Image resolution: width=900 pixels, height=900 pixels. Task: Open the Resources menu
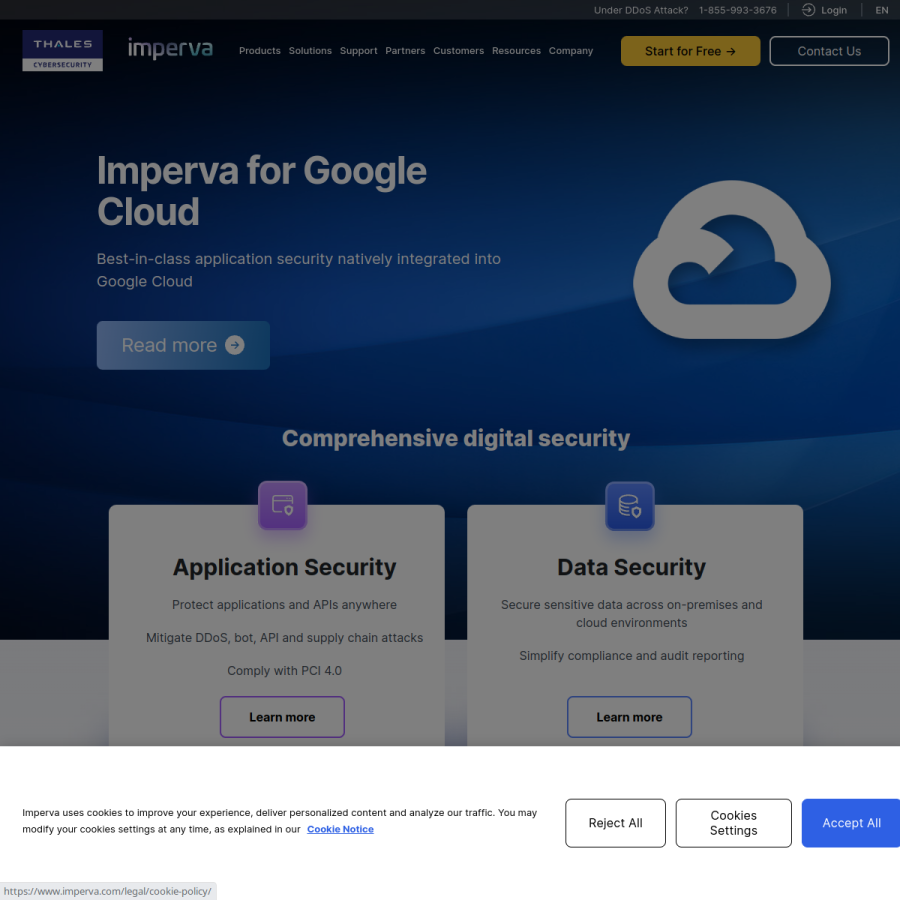tap(516, 51)
